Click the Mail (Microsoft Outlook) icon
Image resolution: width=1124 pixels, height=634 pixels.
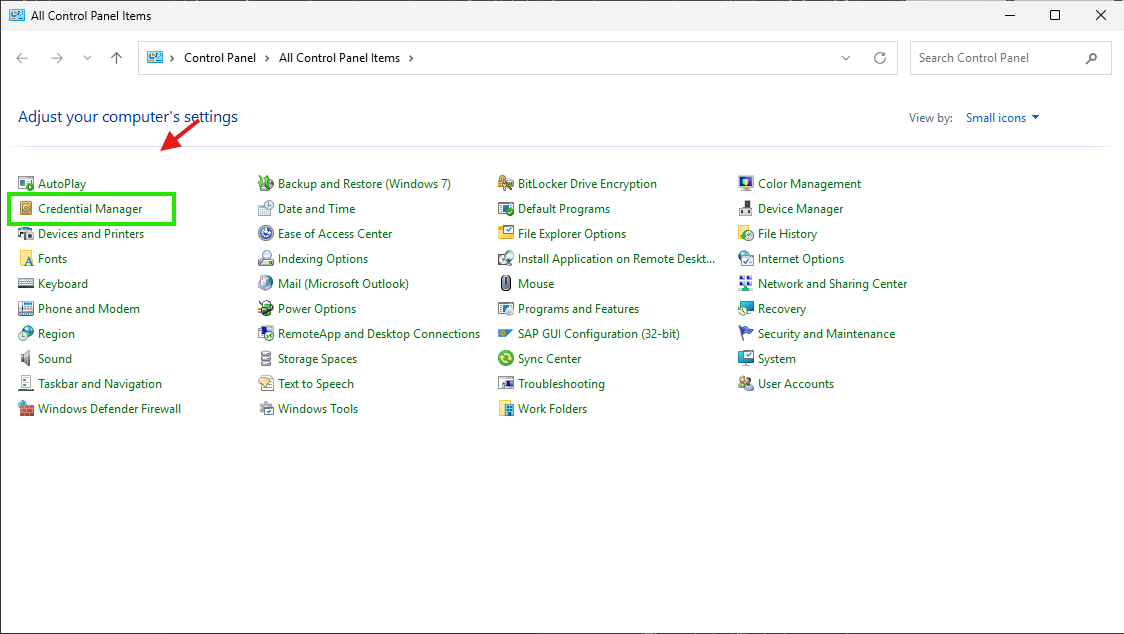coord(266,284)
